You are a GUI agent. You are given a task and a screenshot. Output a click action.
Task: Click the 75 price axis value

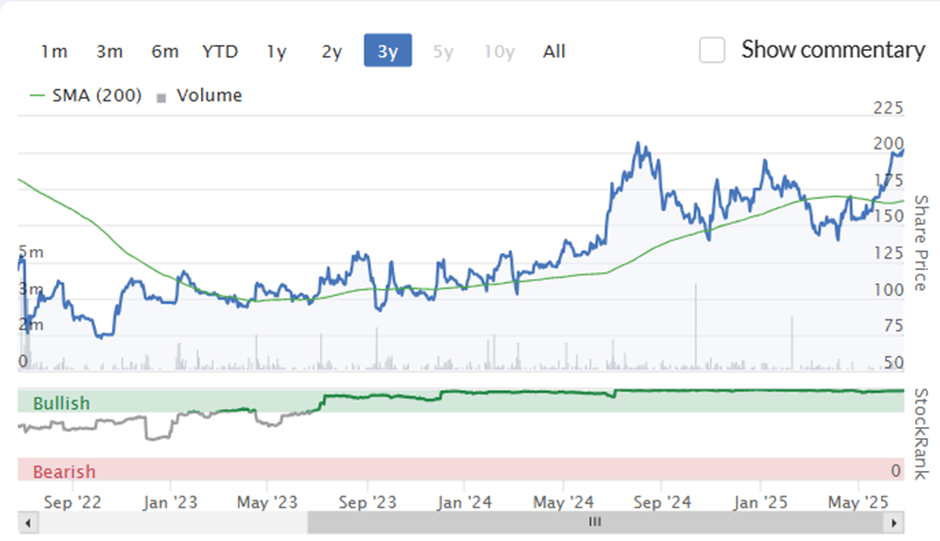[x=893, y=326]
